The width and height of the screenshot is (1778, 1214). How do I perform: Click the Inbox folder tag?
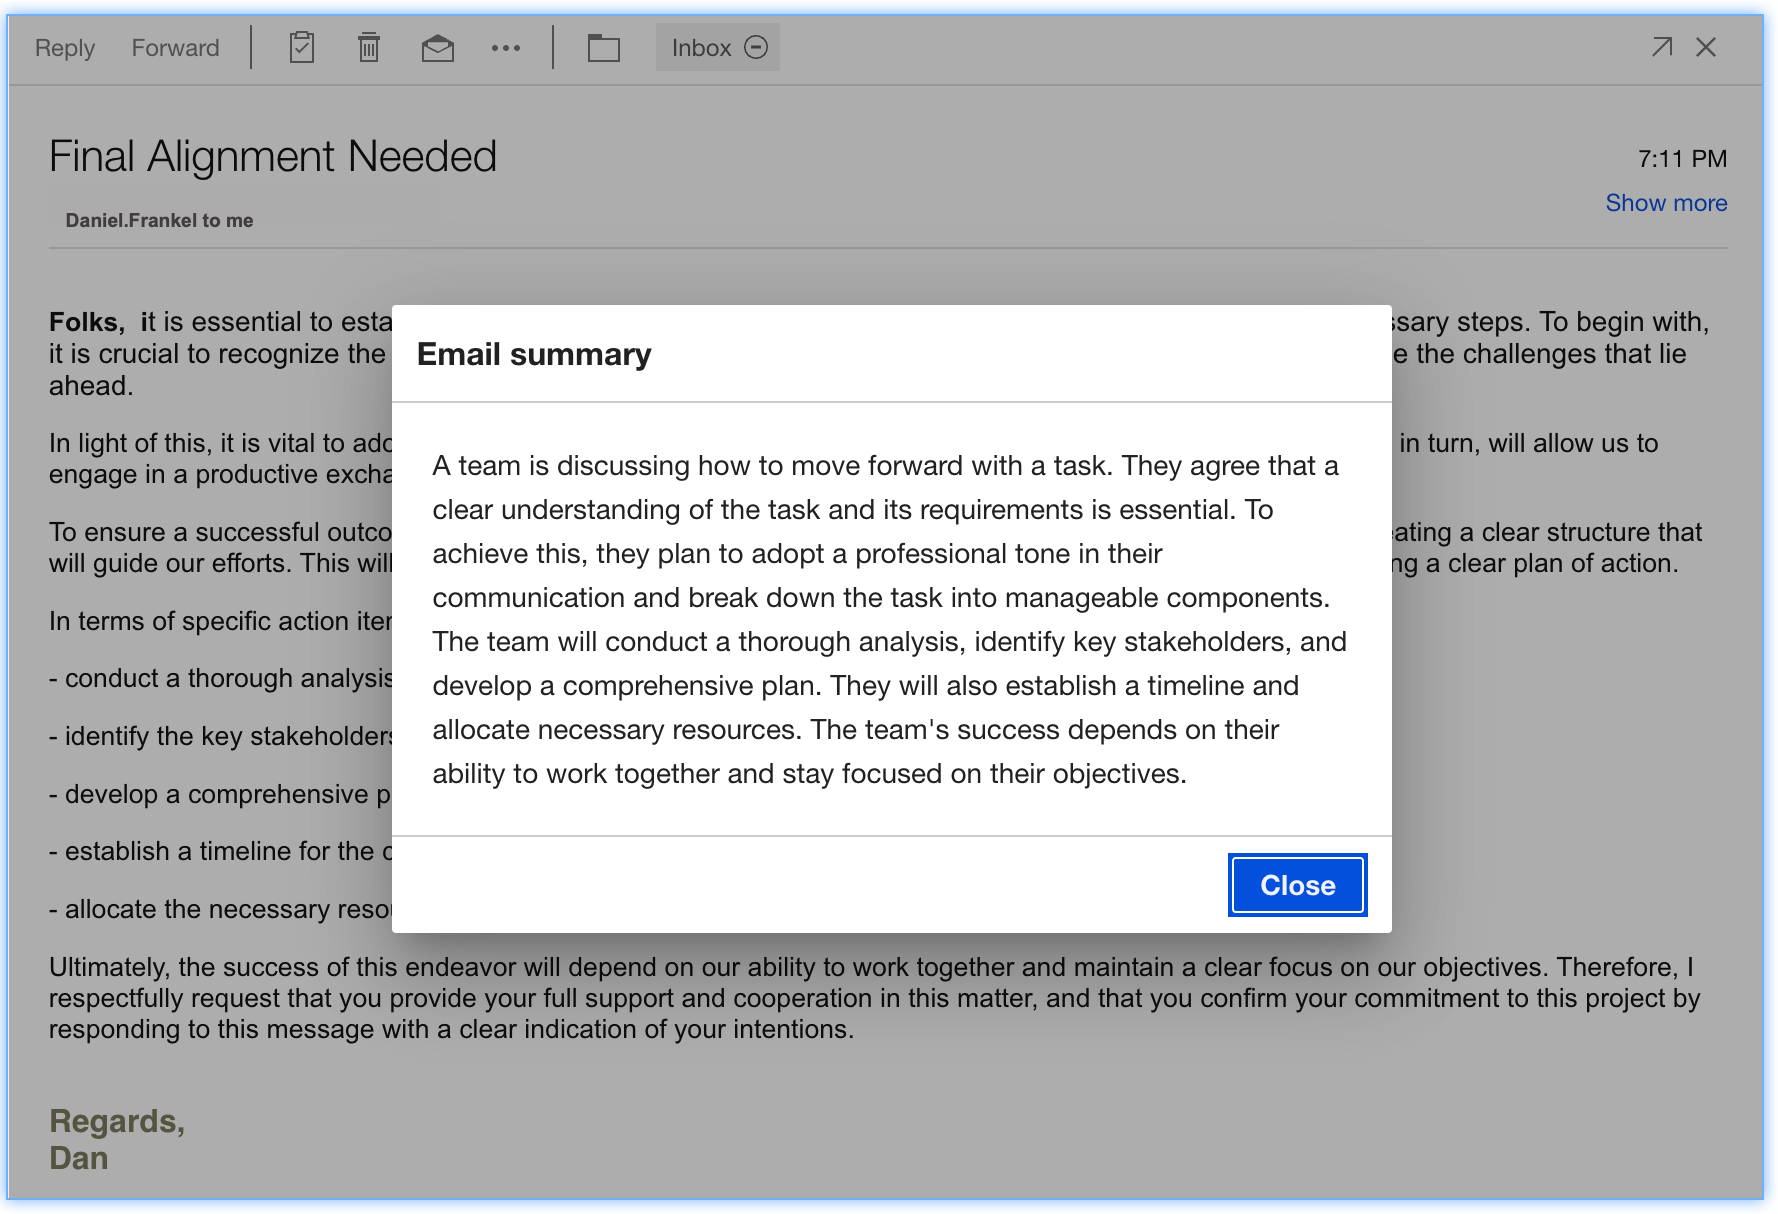coord(701,47)
